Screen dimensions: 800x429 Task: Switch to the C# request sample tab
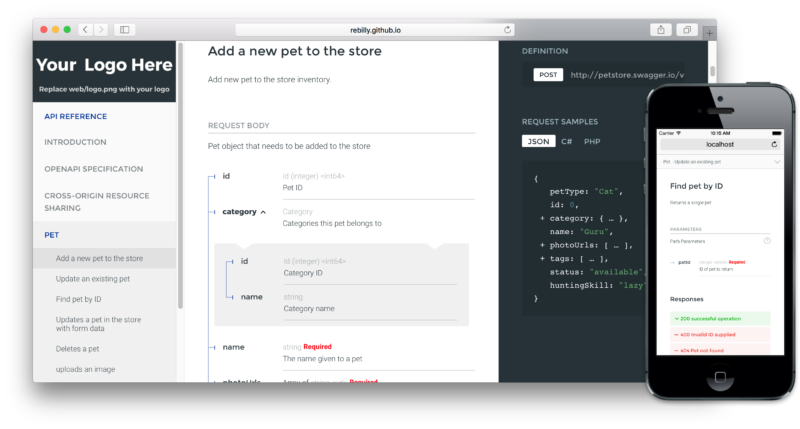click(566, 141)
